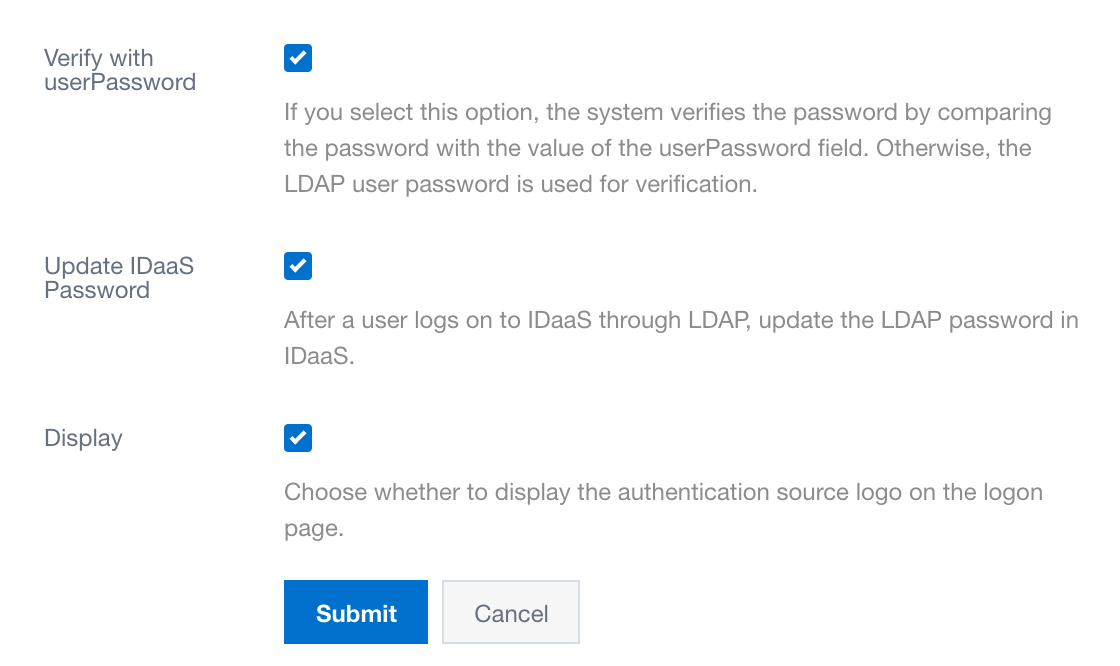Select the "Update IDaaS Password" field label
The image size is (1120, 666).
119,278
